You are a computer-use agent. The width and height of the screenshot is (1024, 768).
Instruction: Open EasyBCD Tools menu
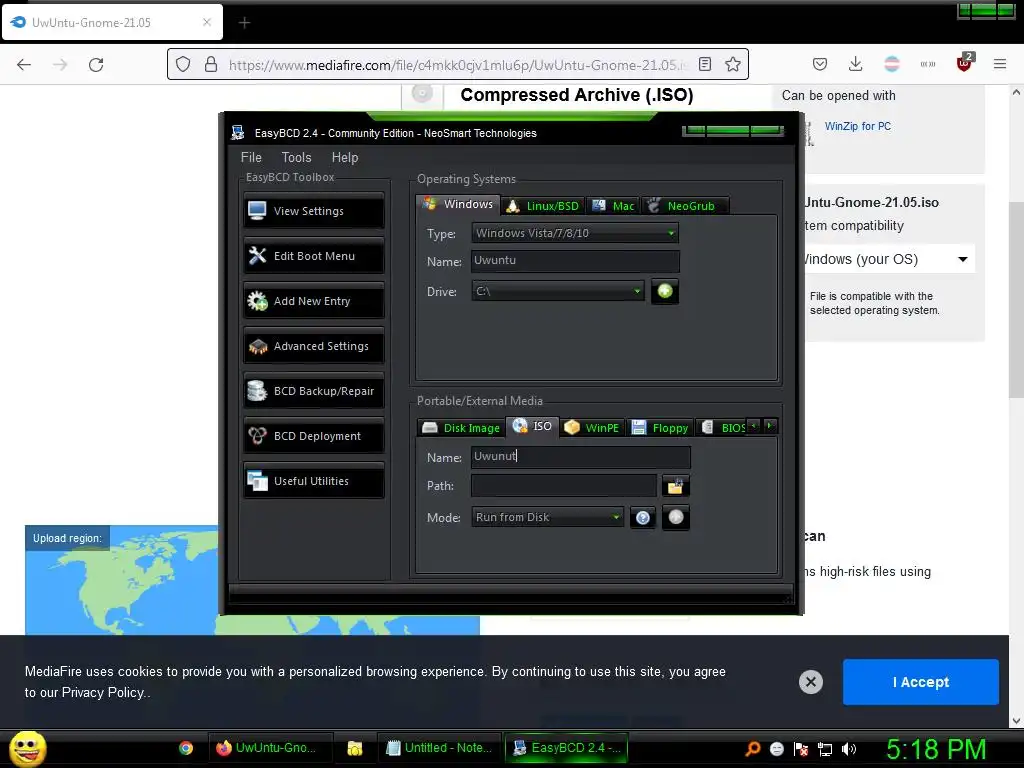pos(296,157)
